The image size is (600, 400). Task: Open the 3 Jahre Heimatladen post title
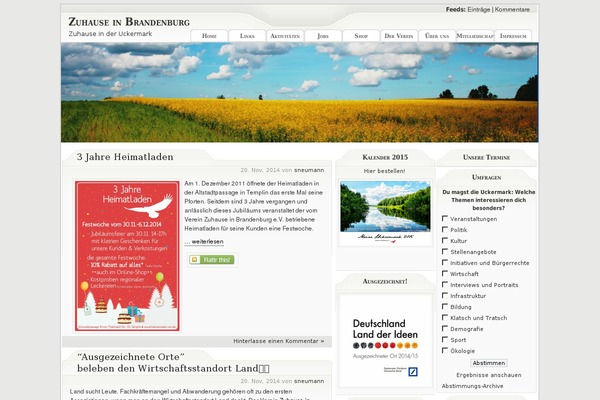point(125,157)
